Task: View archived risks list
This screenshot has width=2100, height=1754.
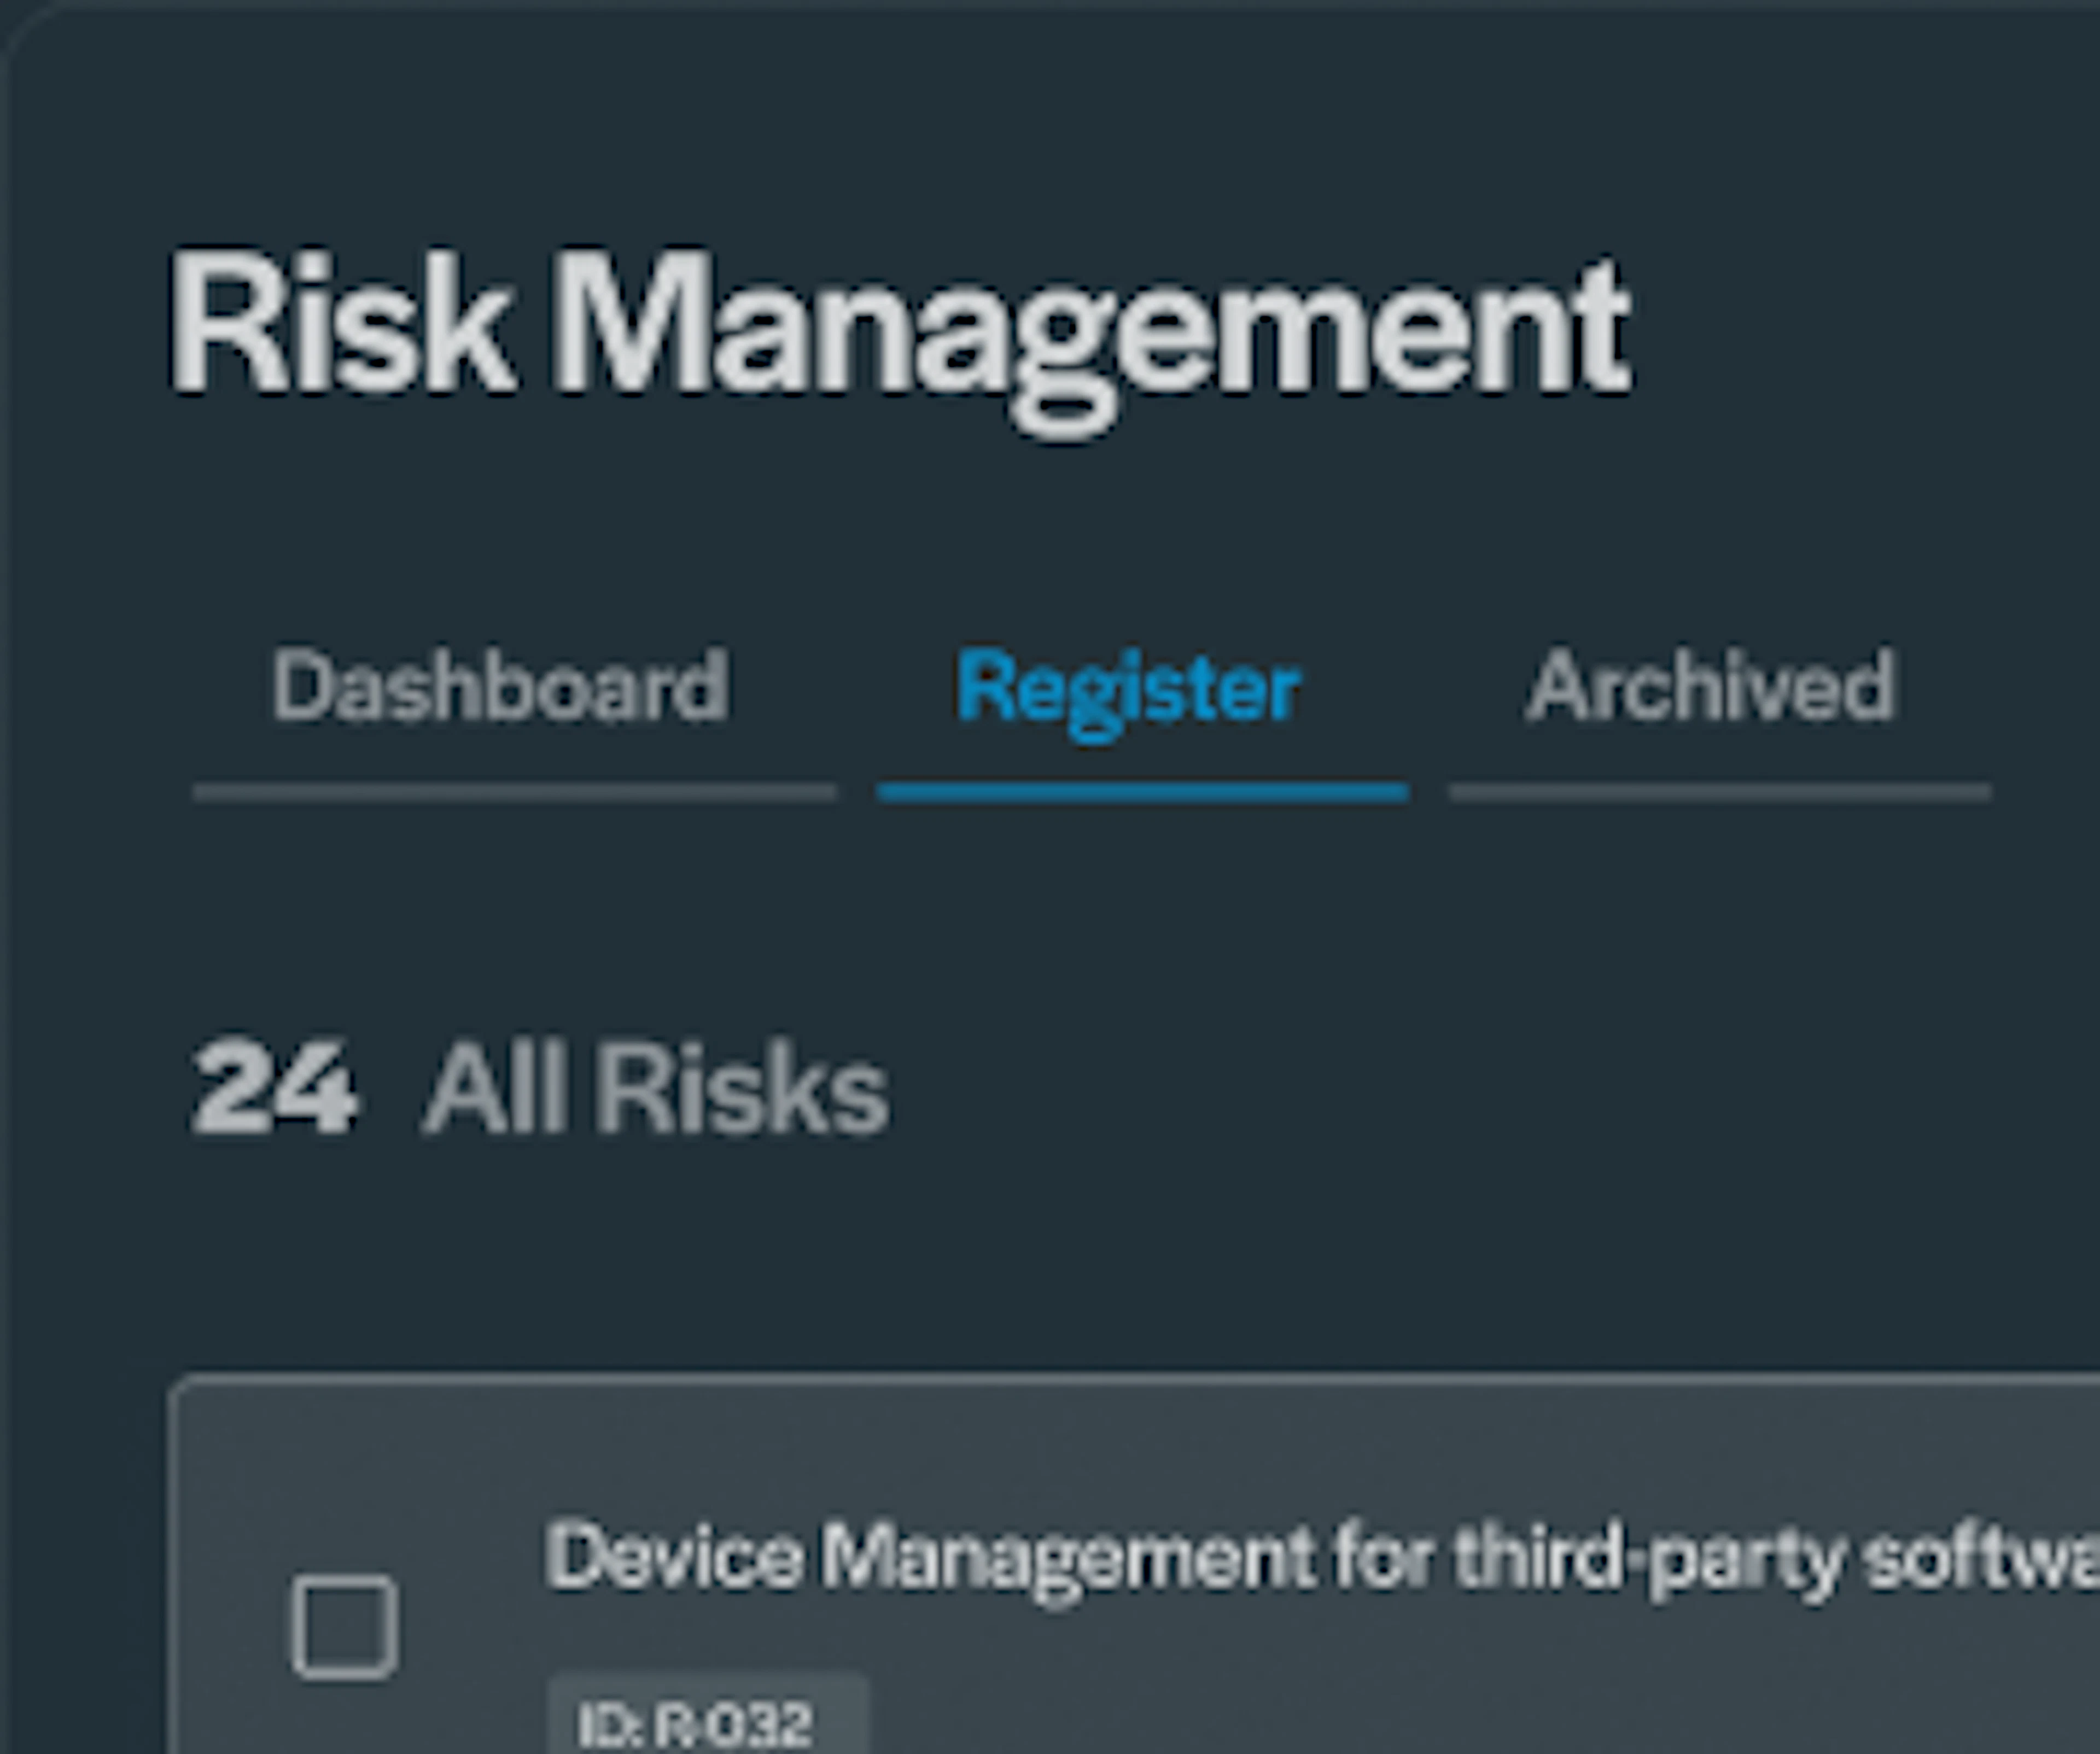Action: pyautogui.click(x=1710, y=686)
